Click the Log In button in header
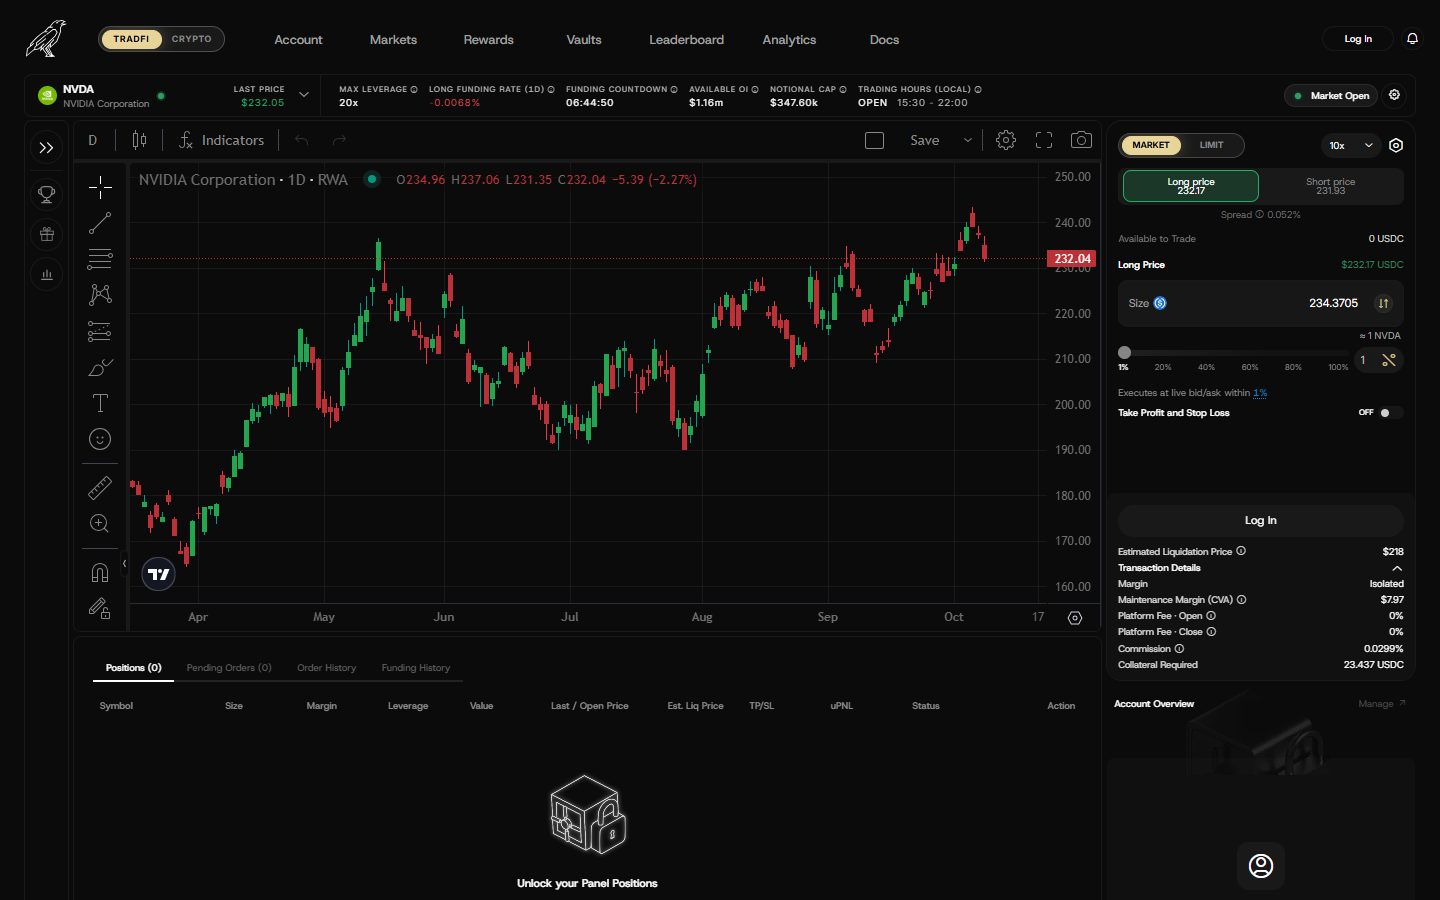The height and width of the screenshot is (900, 1440). tap(1358, 39)
